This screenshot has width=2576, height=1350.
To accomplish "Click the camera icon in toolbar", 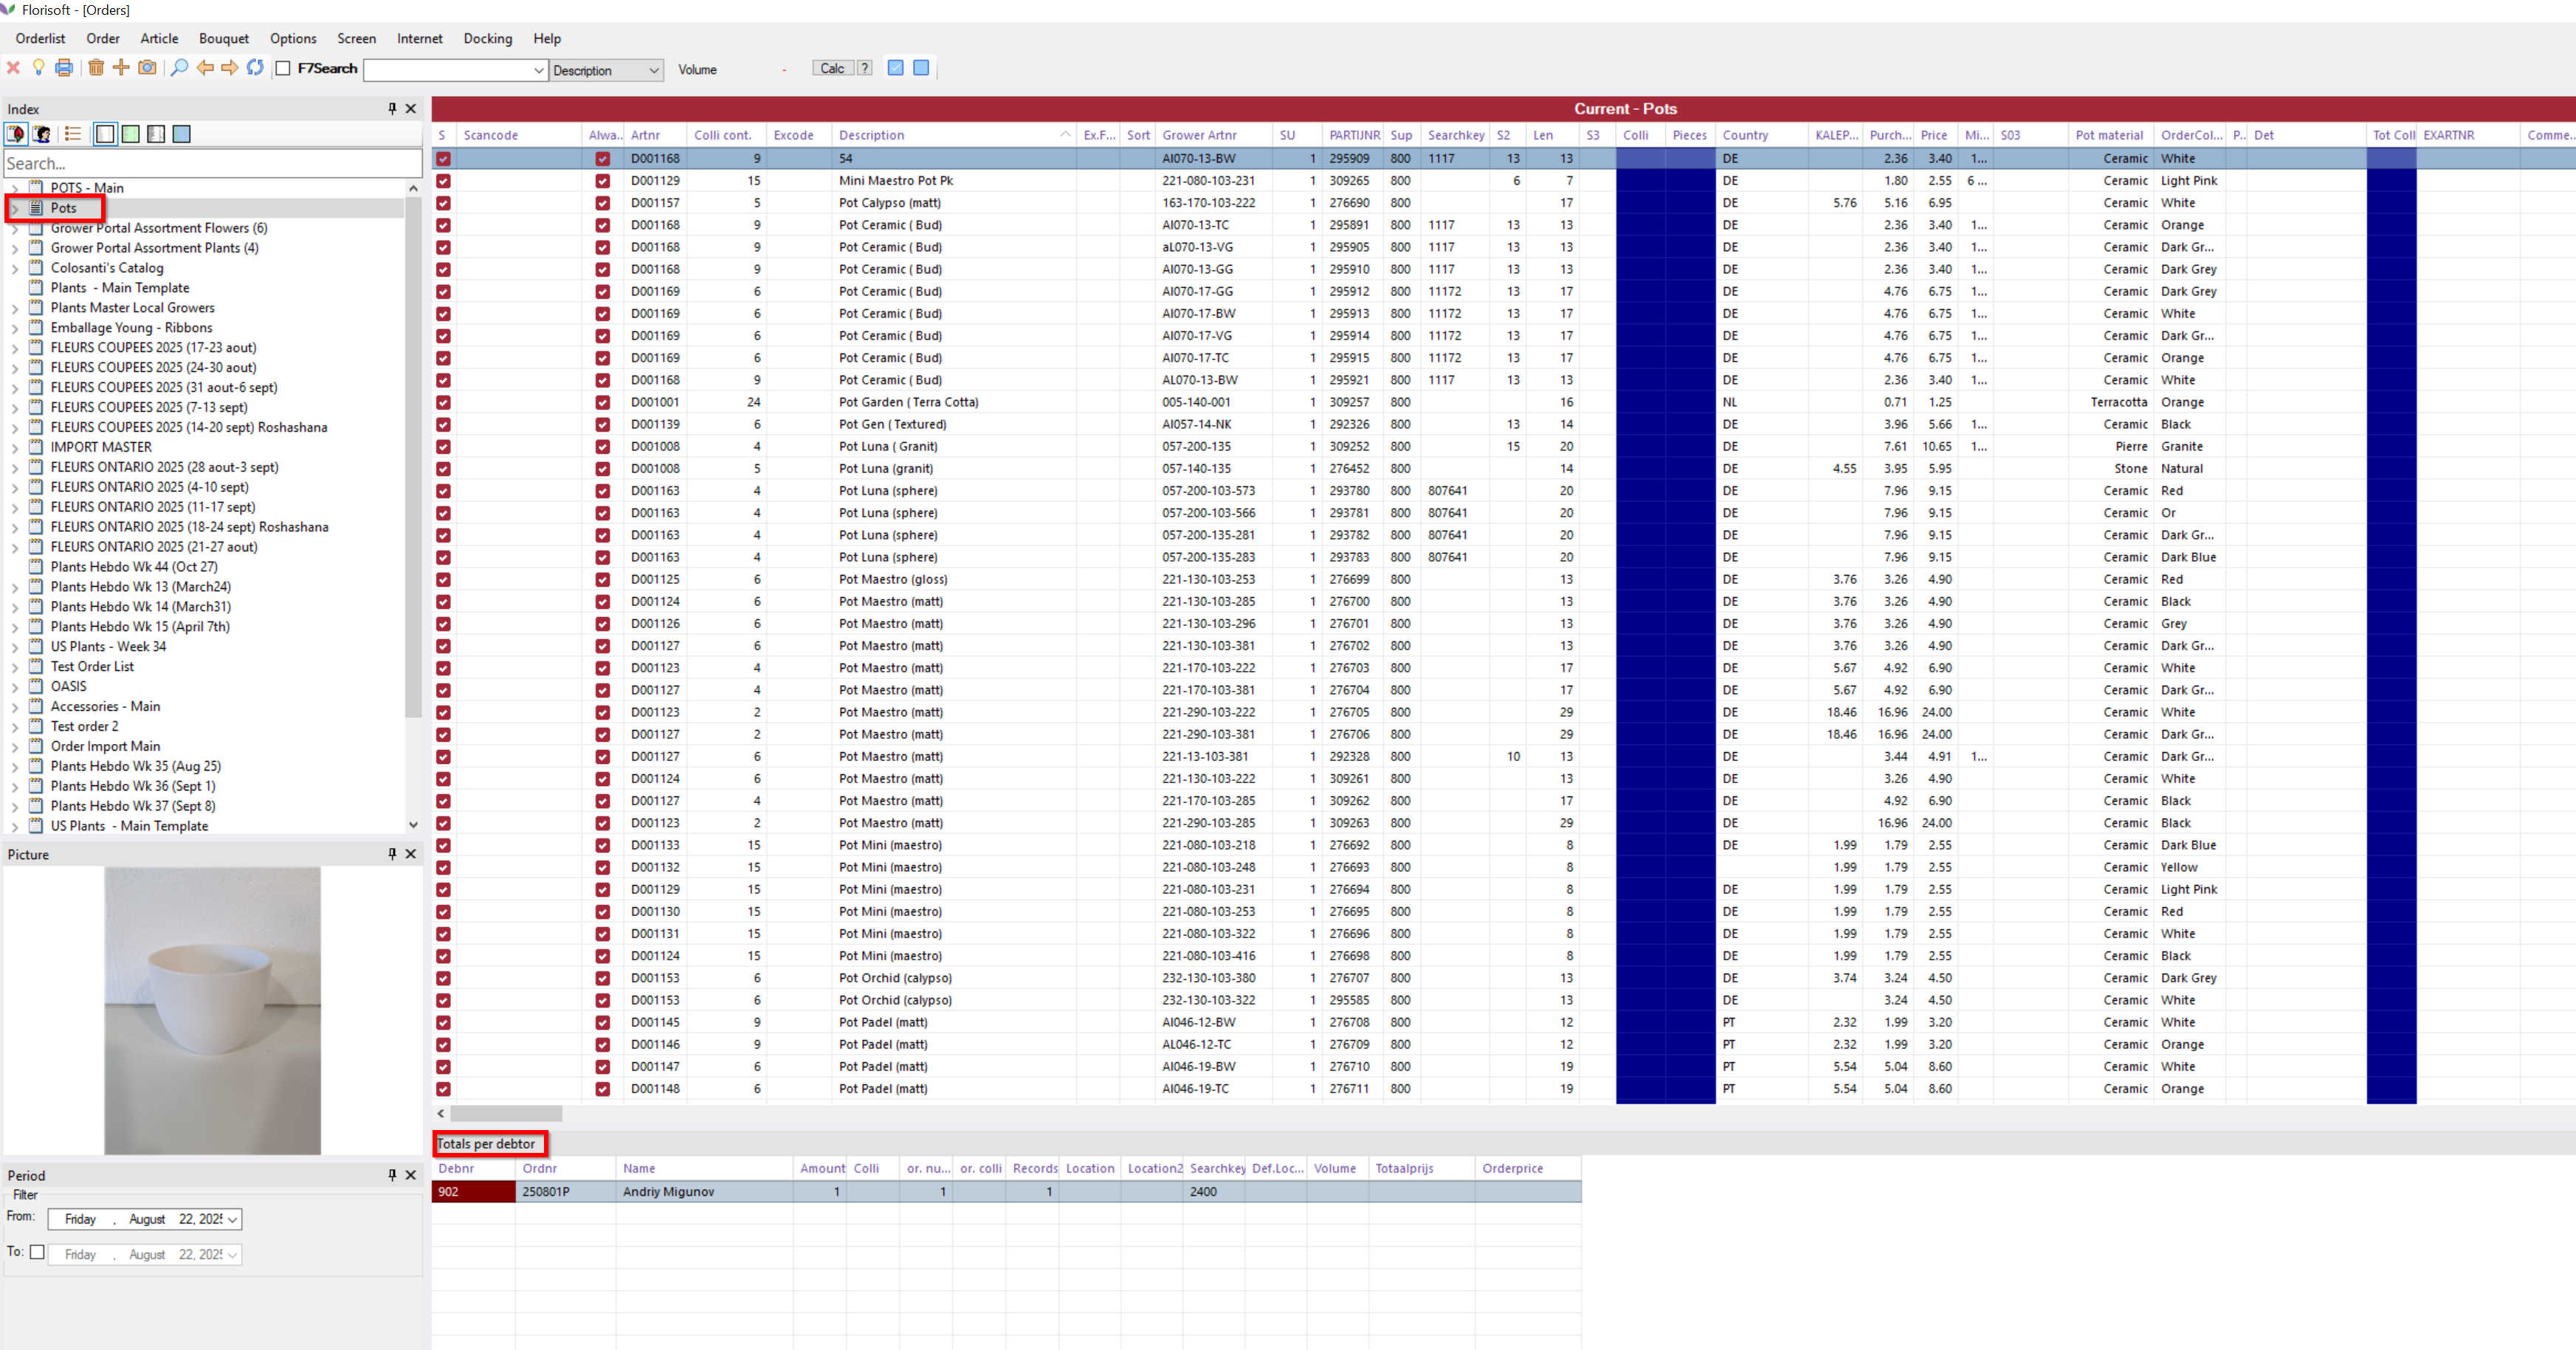I will click(147, 68).
